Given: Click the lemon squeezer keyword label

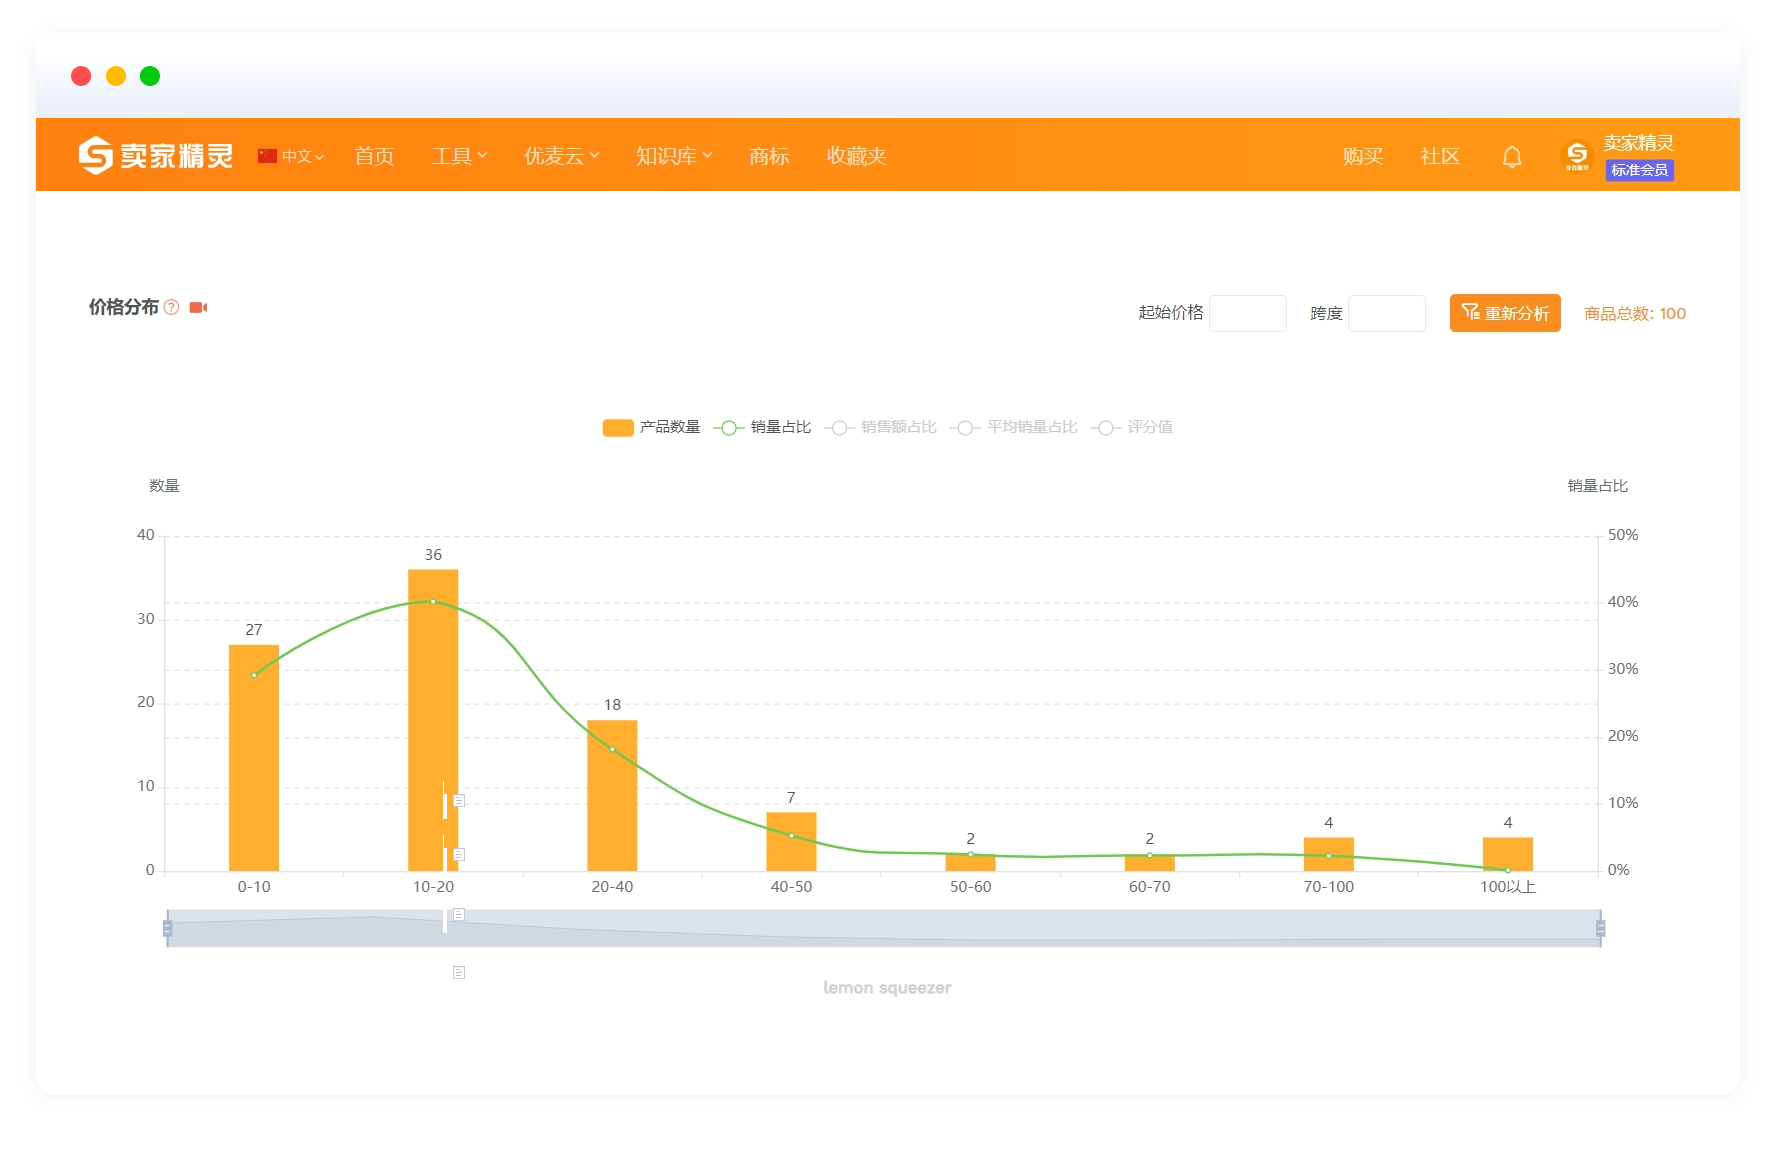Looking at the screenshot, I should (x=887, y=988).
